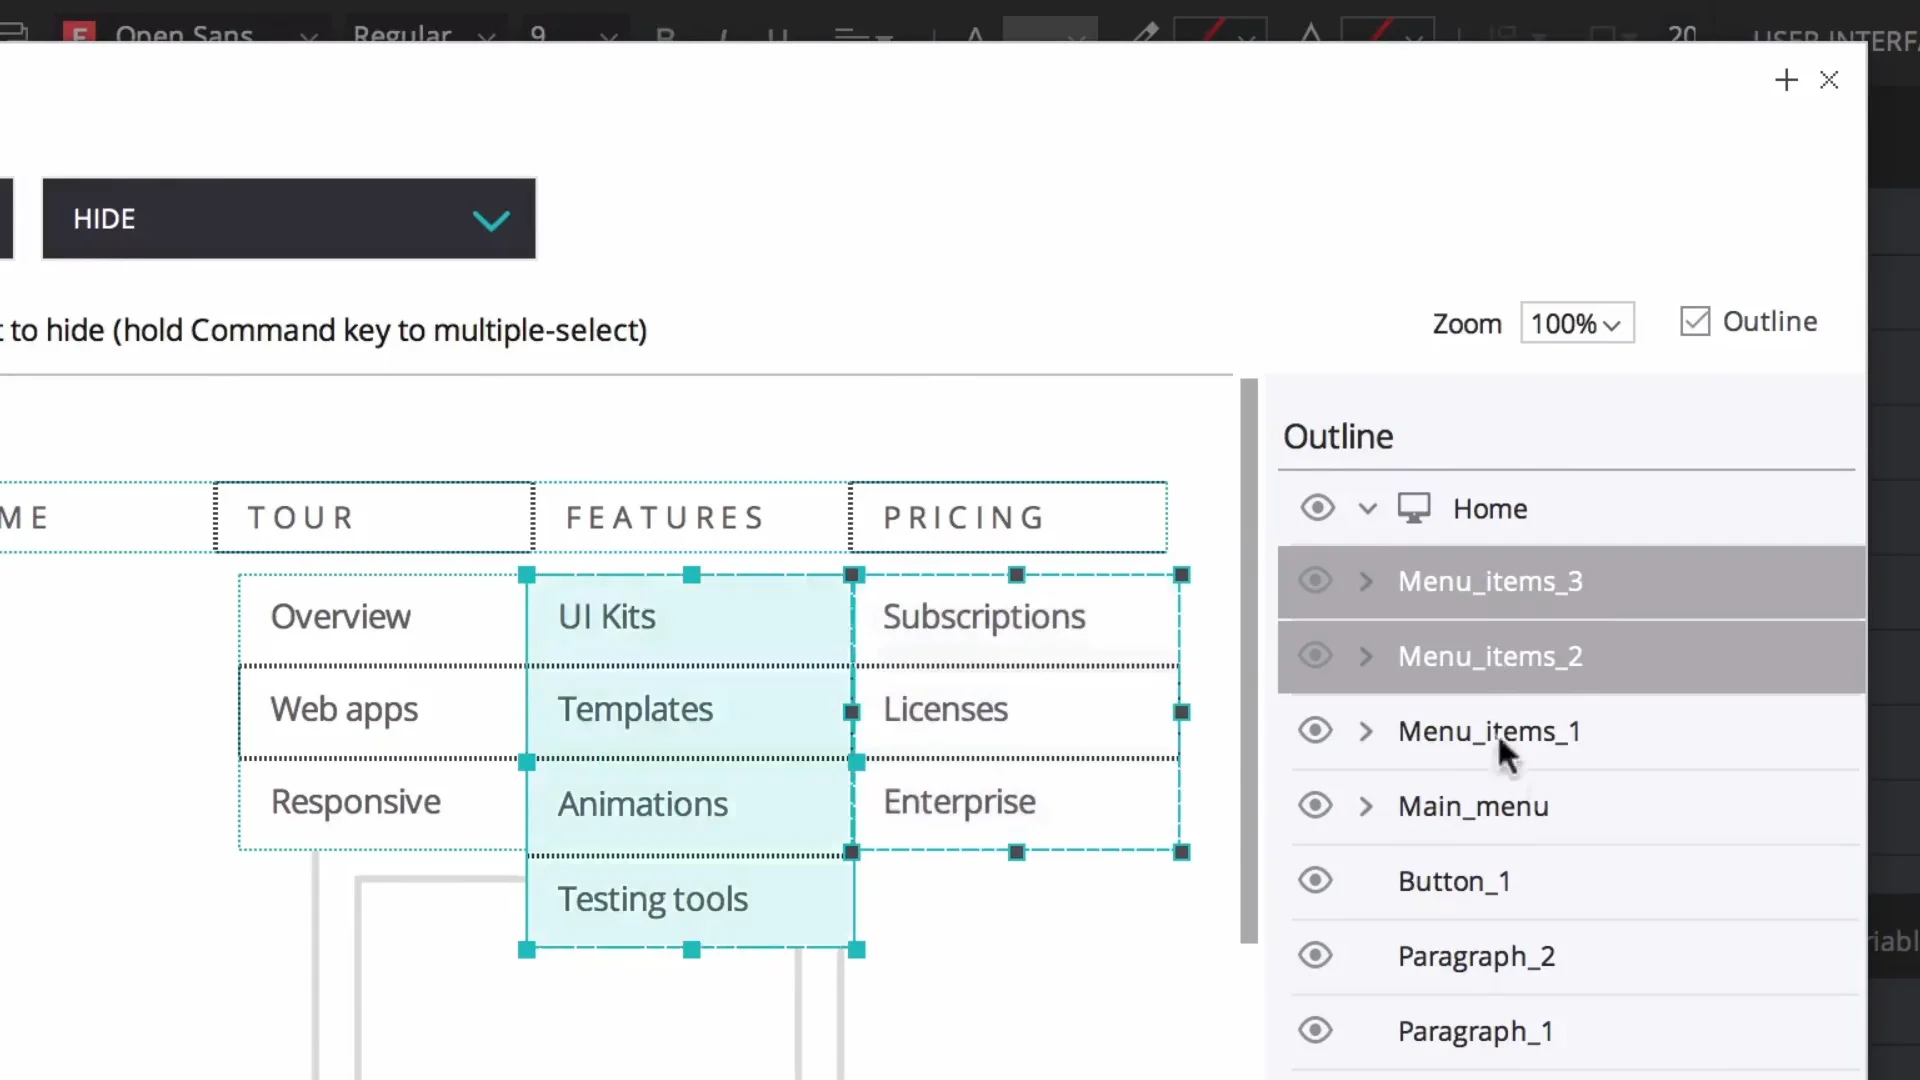Toggle visibility eye for Menu_items_1
The image size is (1920, 1080).
(x=1315, y=731)
